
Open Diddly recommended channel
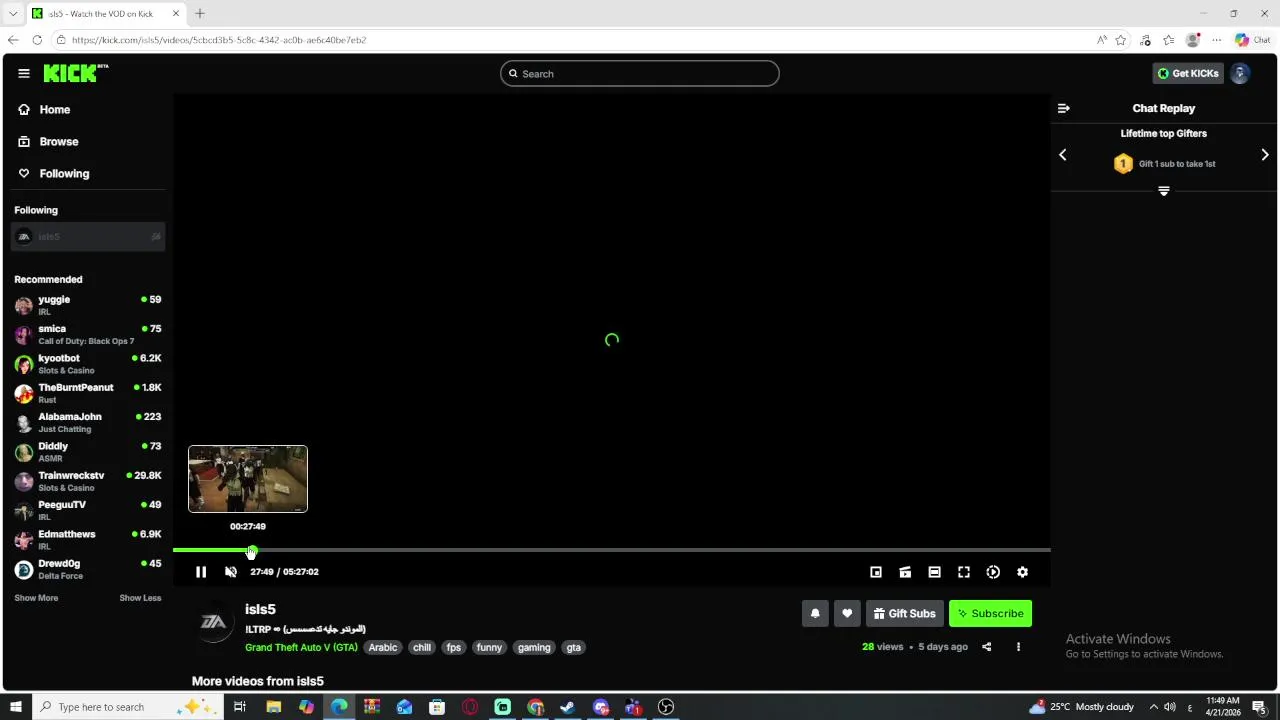point(88,452)
